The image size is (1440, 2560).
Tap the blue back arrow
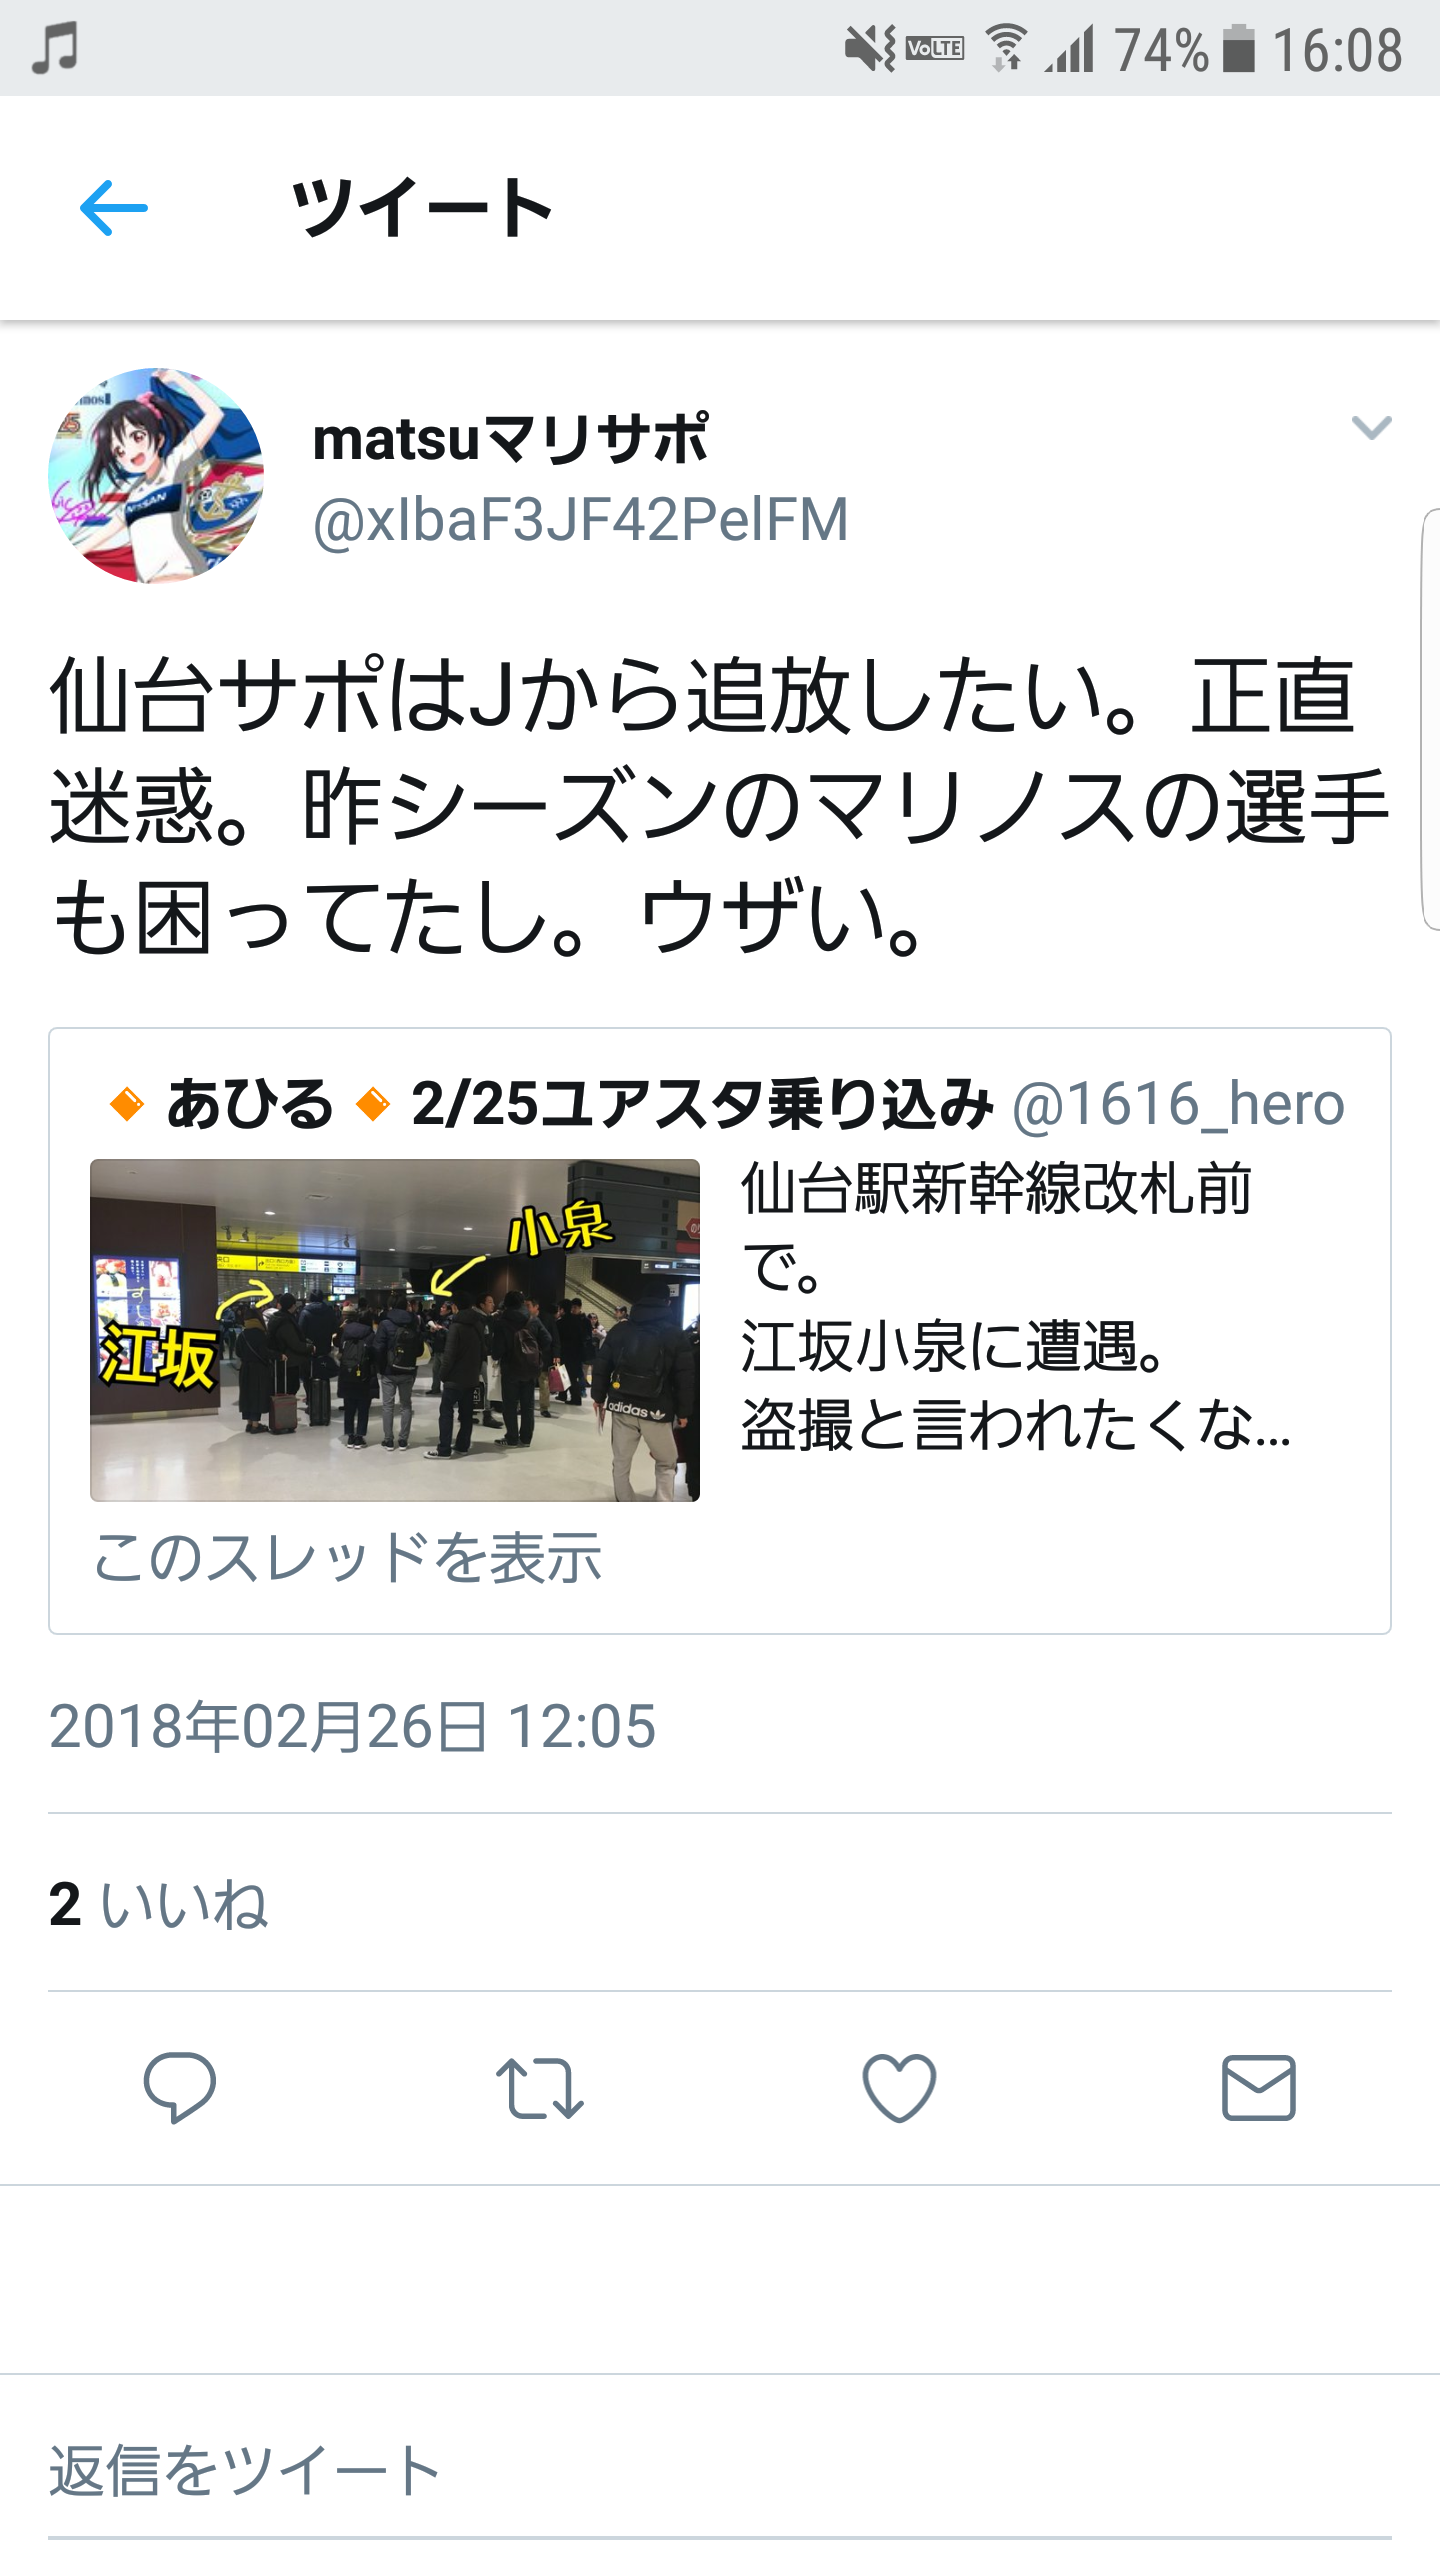point(114,208)
